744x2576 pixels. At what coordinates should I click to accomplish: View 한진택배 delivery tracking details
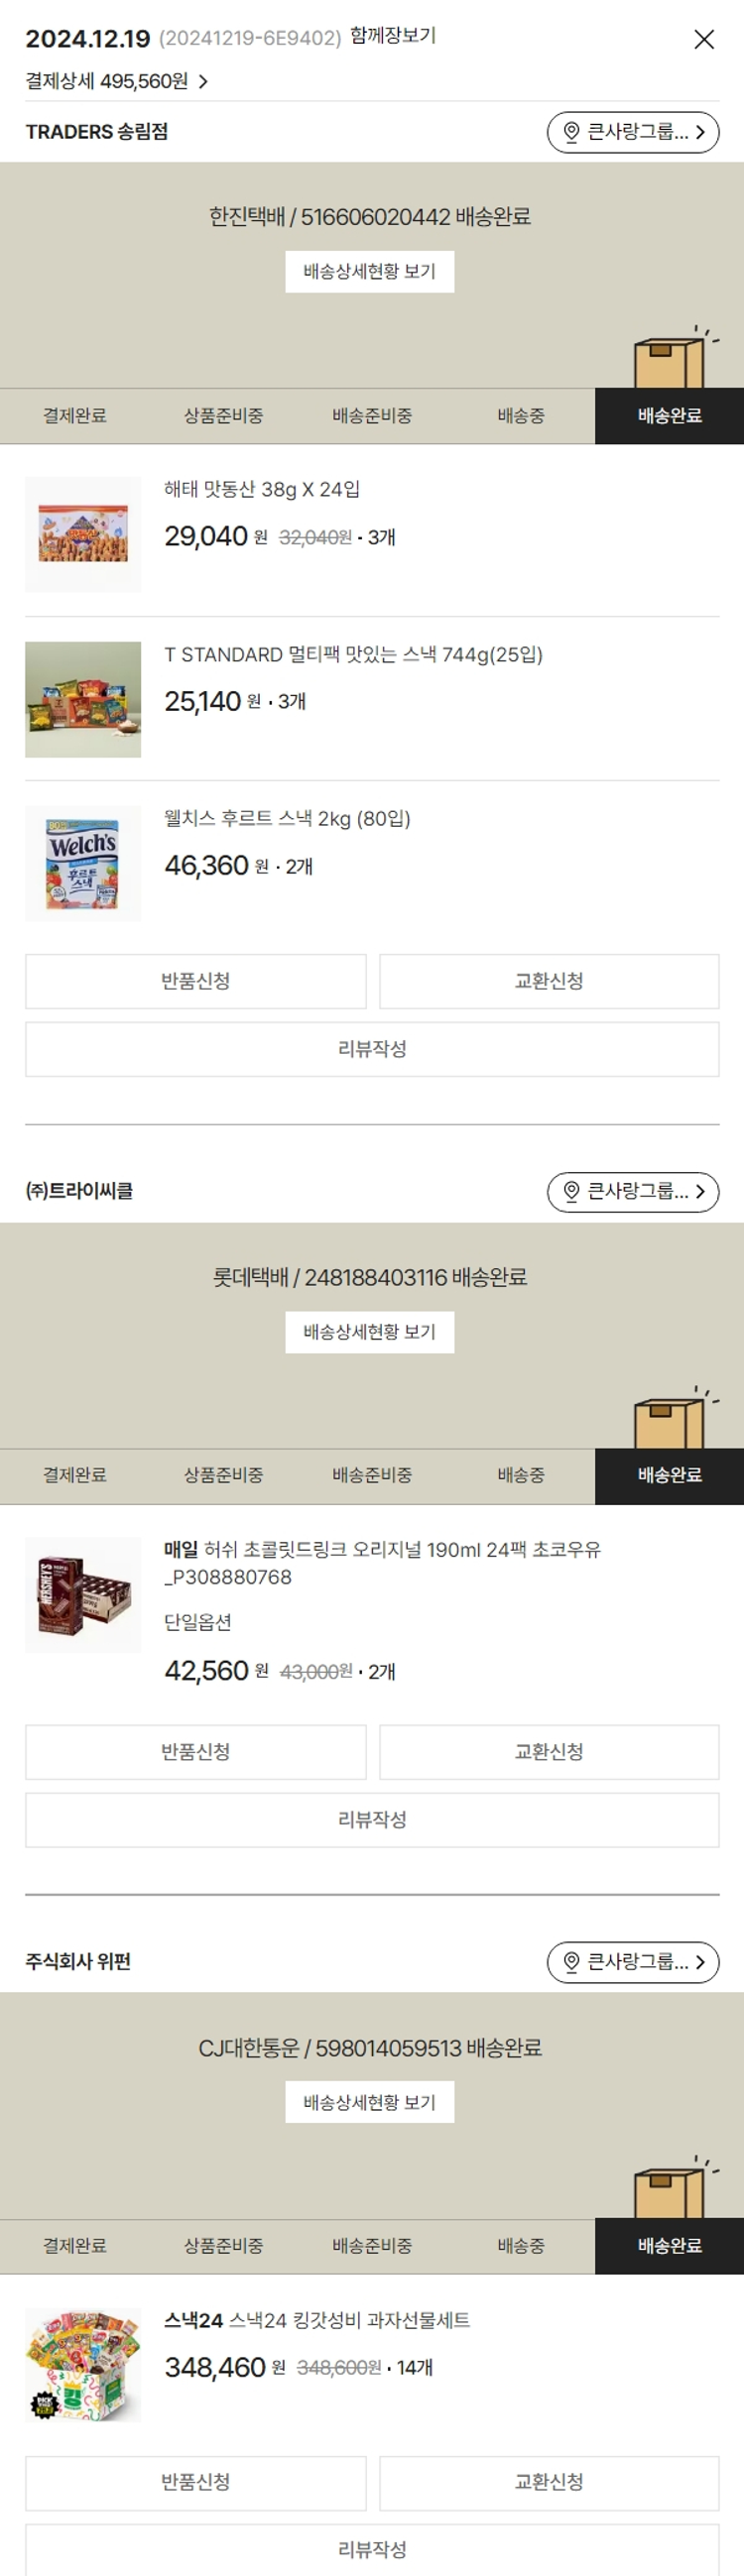click(x=370, y=271)
